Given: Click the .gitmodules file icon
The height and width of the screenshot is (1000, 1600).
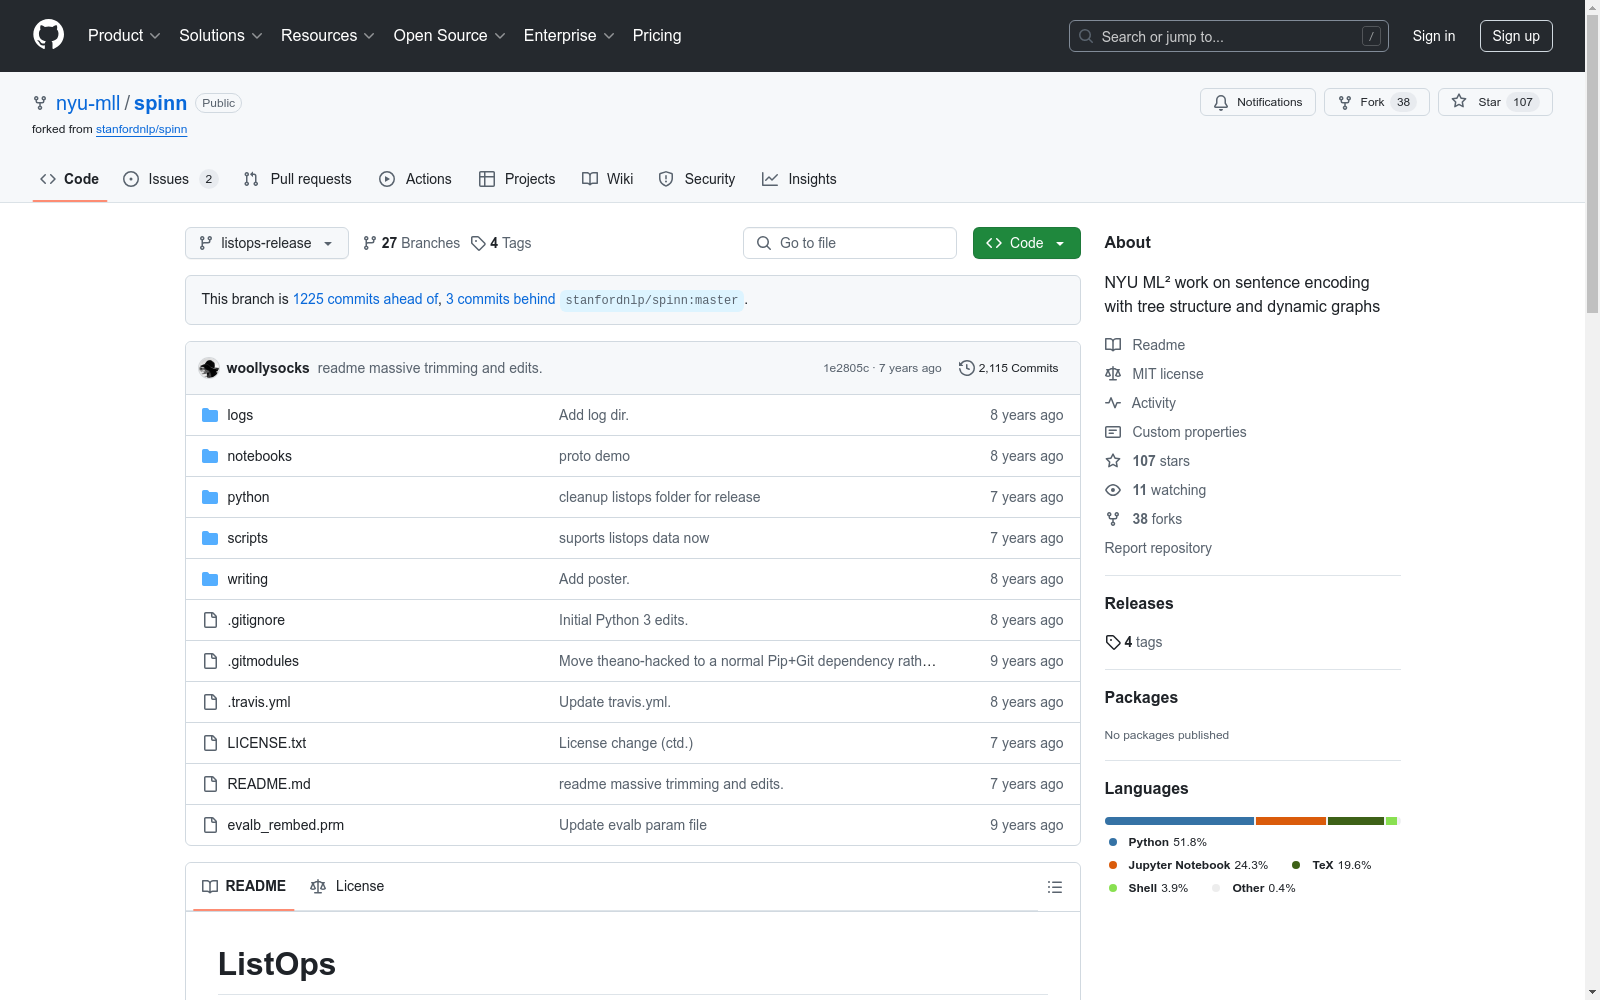Looking at the screenshot, I should tap(210, 661).
